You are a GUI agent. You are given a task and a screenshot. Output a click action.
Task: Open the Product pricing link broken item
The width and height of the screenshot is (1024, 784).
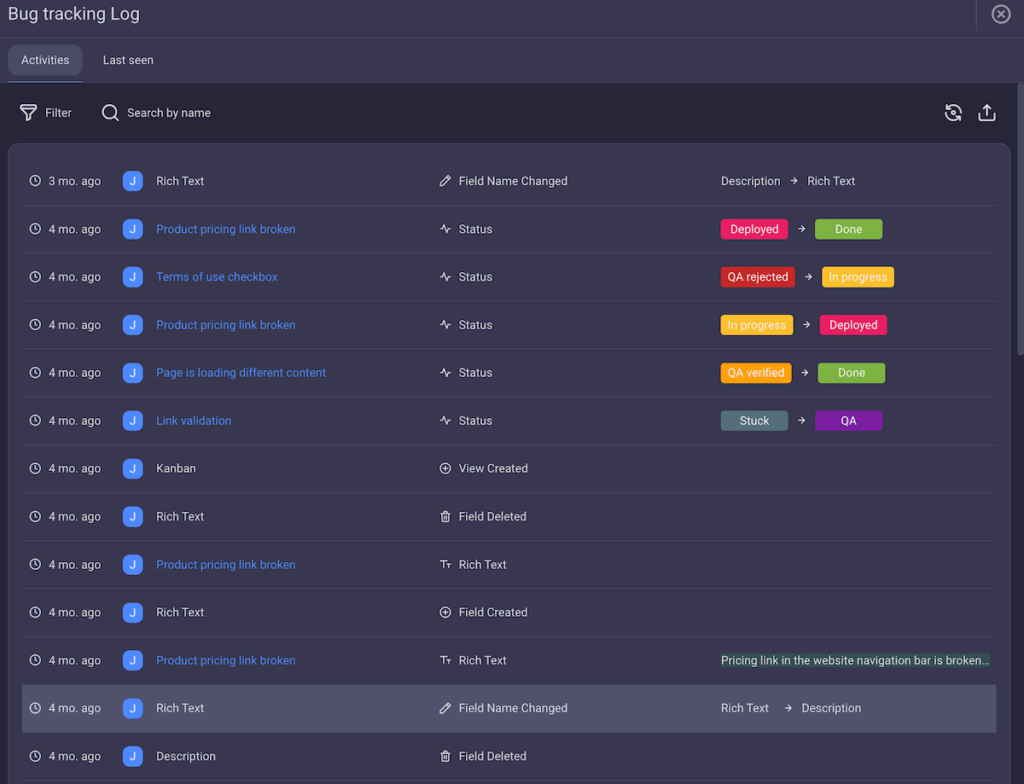tap(225, 229)
